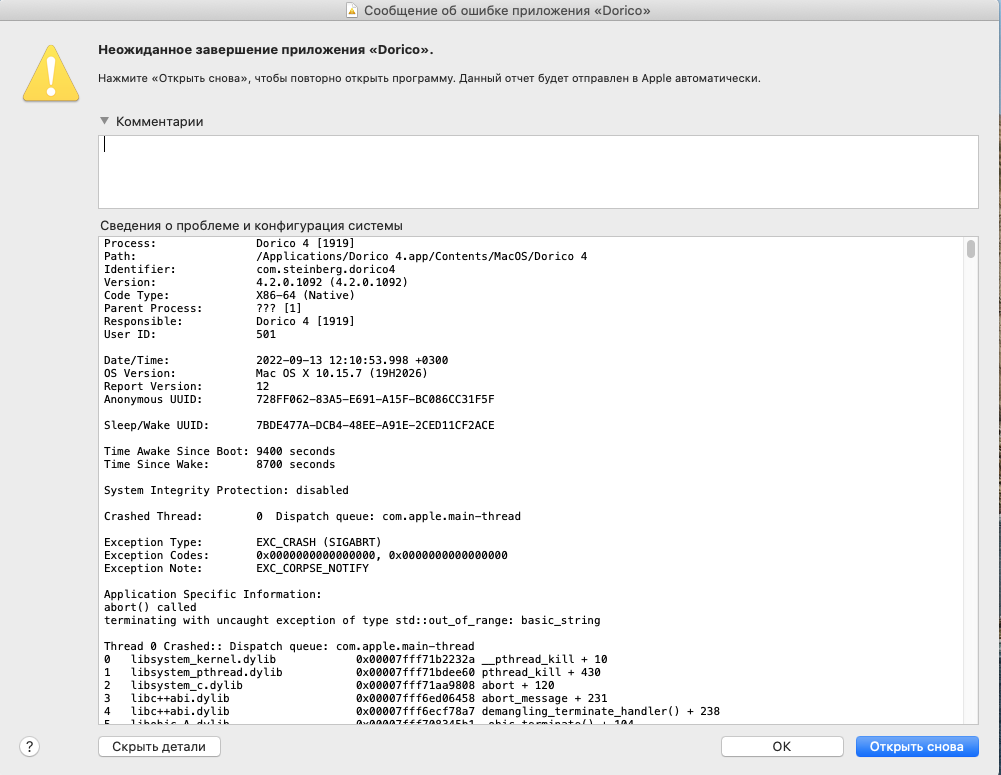Click the Exception Codes line

[306, 555]
